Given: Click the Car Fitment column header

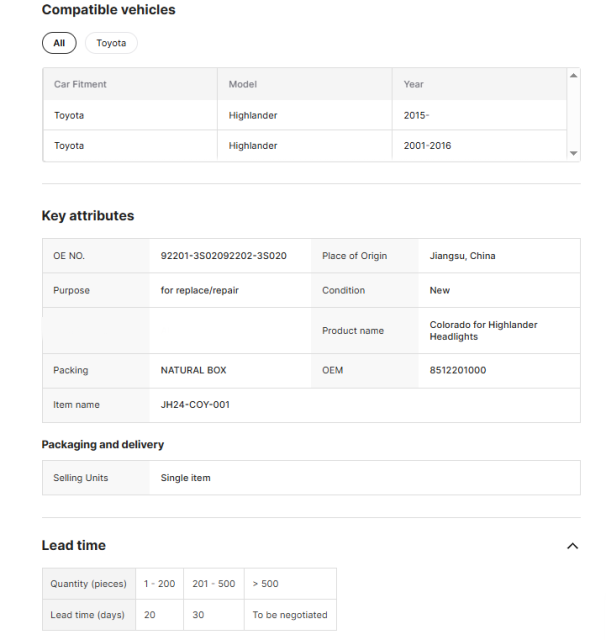Looking at the screenshot, I should tap(80, 84).
